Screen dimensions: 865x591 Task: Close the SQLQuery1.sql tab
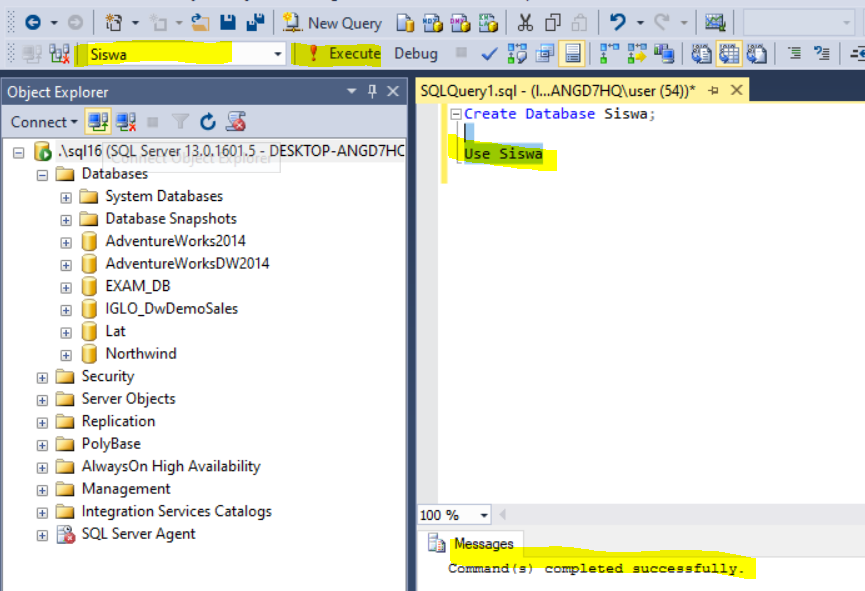click(x=736, y=90)
